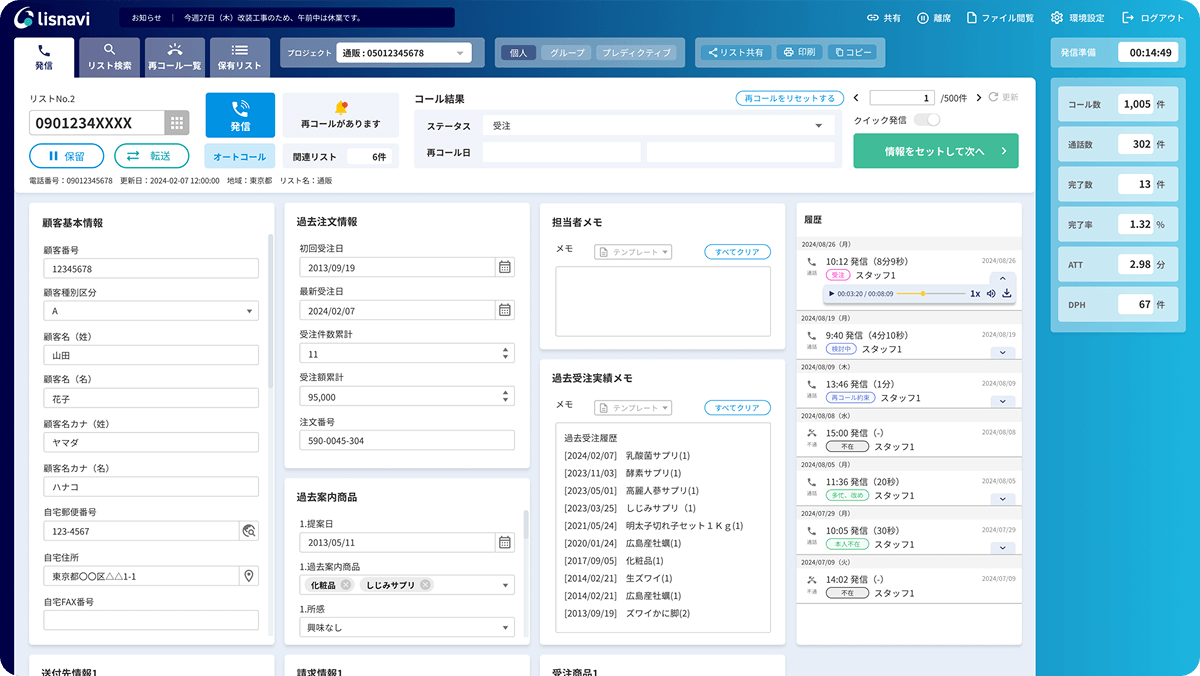This screenshot has width=1200, height=676.
Task: Play the 10:12 call recording
Action: [831, 294]
